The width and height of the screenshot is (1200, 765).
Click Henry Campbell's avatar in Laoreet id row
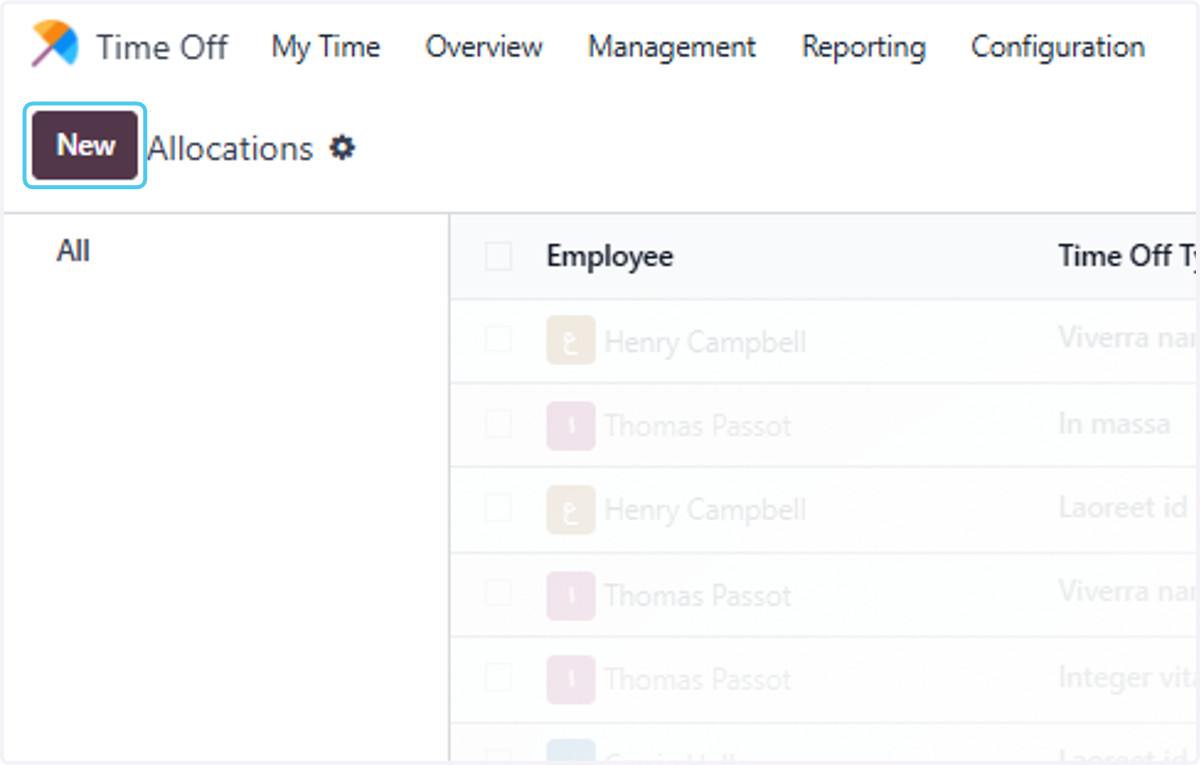coord(570,510)
